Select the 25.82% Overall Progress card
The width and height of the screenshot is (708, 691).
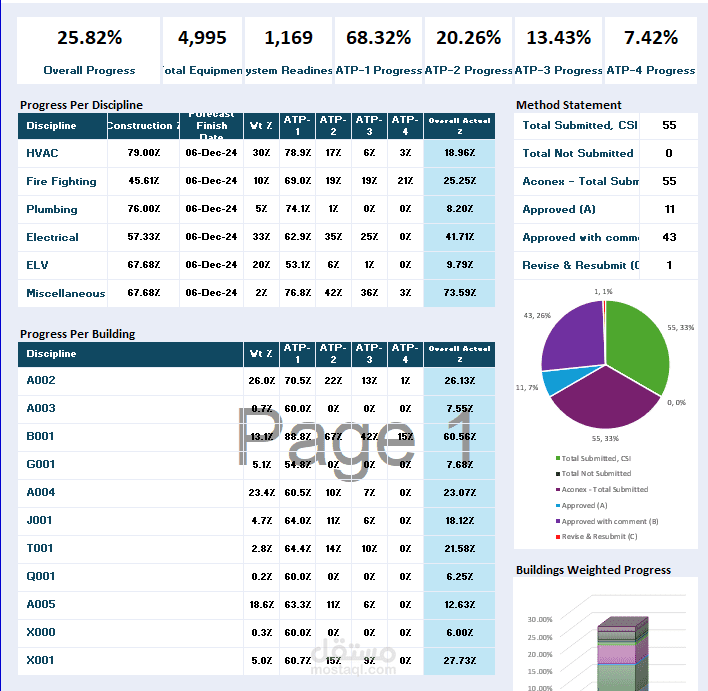pos(88,51)
